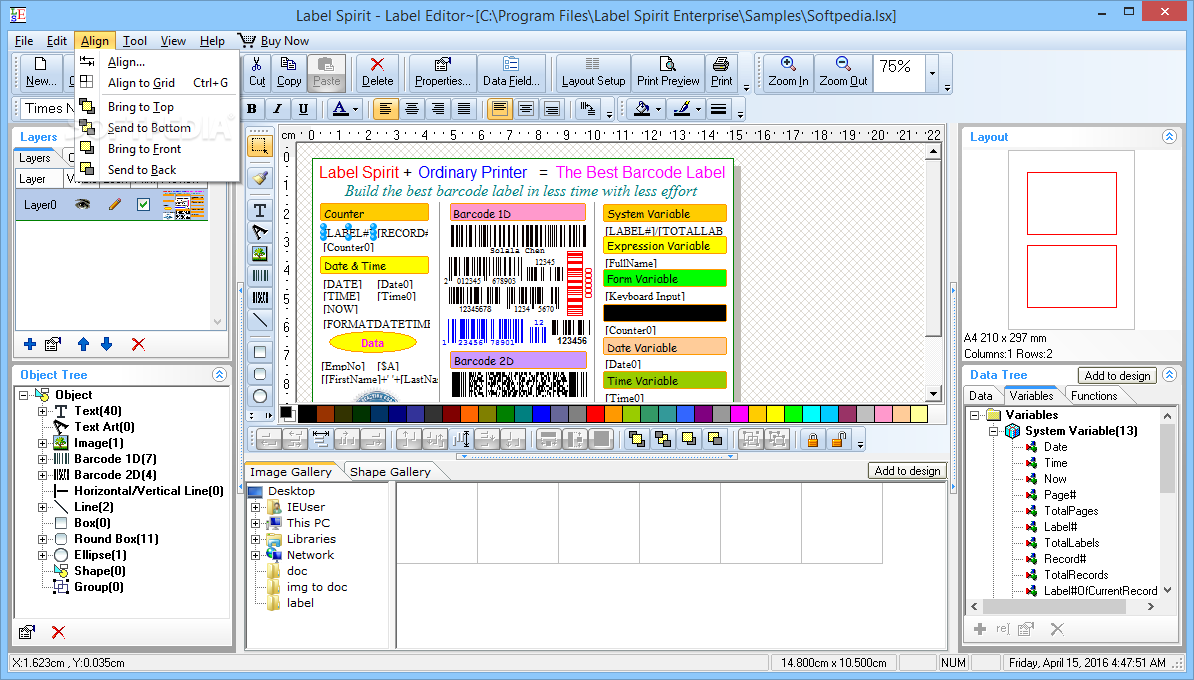1194x680 pixels.
Task: Click the Cut toolbar icon
Action: 257,72
